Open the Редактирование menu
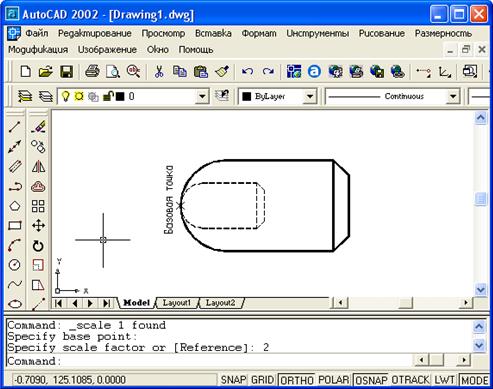Viewport: 493px width, 389px height. (x=95, y=33)
